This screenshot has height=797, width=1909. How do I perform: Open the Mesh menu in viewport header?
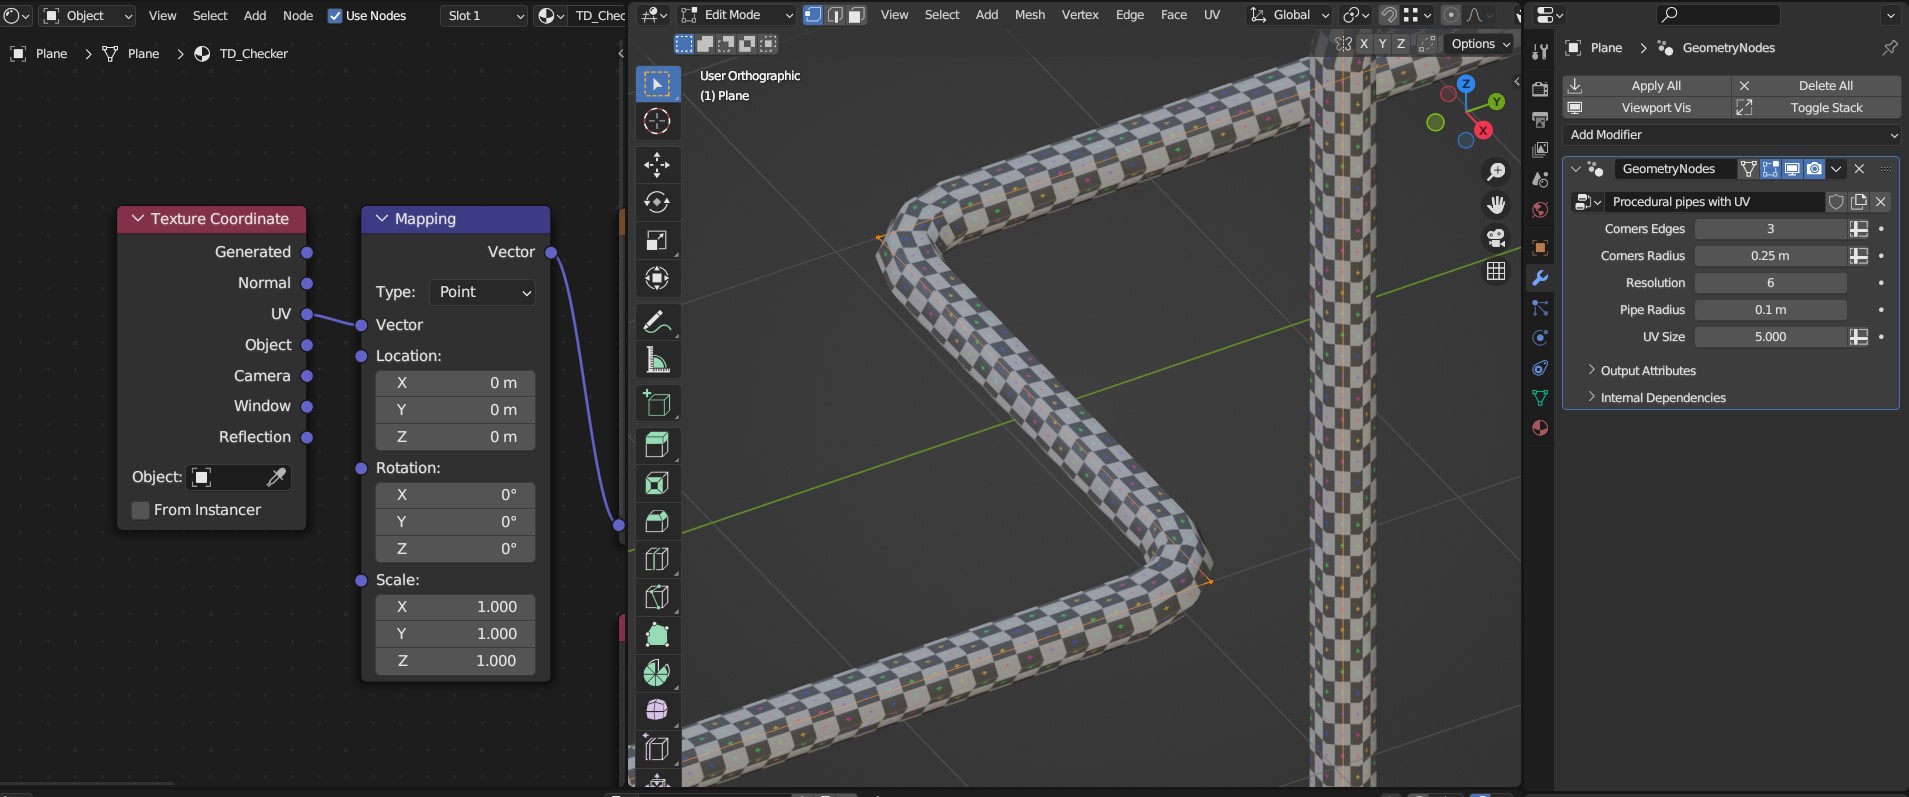(x=1029, y=15)
